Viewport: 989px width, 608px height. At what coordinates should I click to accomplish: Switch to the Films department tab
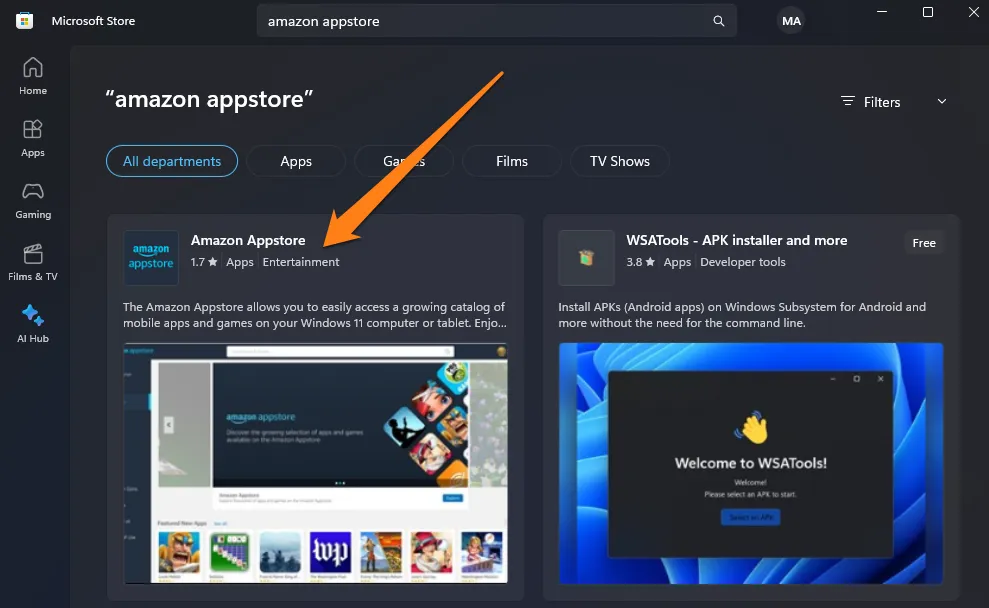(x=512, y=161)
